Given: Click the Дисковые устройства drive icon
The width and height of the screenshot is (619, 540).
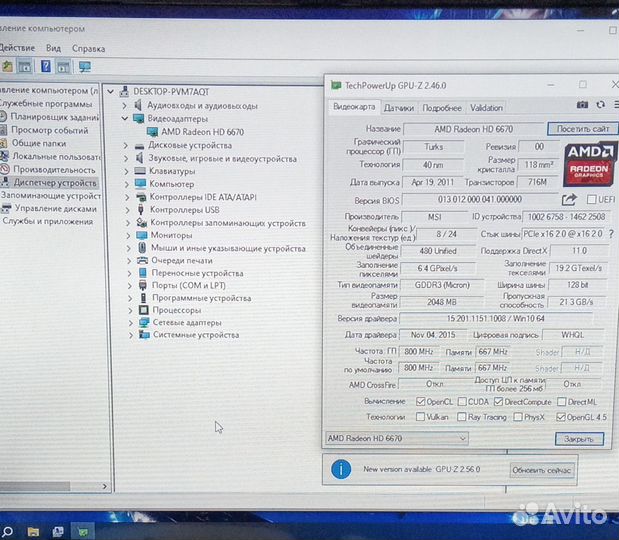Looking at the screenshot, I should coord(139,146).
